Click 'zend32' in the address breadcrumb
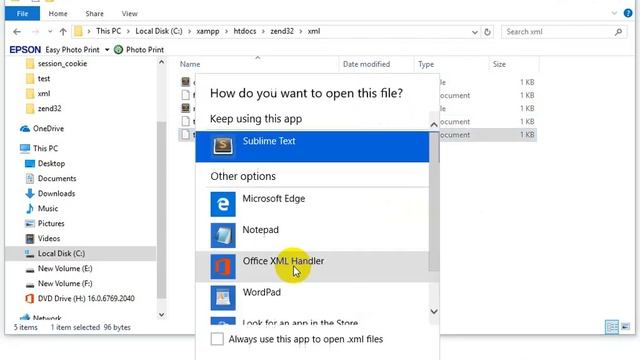This screenshot has height=360, width=640. pyautogui.click(x=282, y=31)
